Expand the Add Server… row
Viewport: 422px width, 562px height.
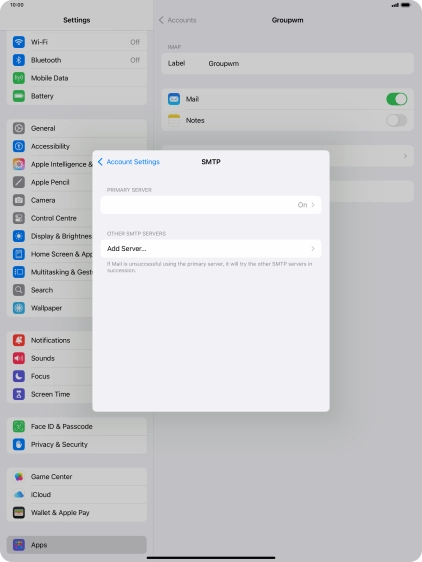tap(211, 248)
